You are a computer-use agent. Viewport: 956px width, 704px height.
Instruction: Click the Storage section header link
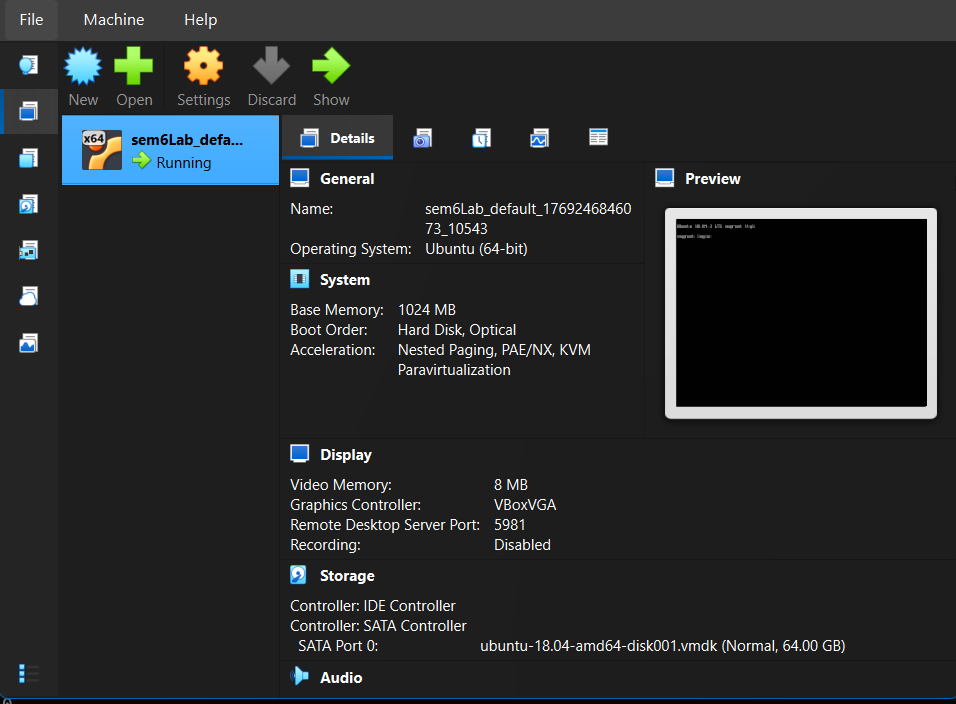coord(347,576)
